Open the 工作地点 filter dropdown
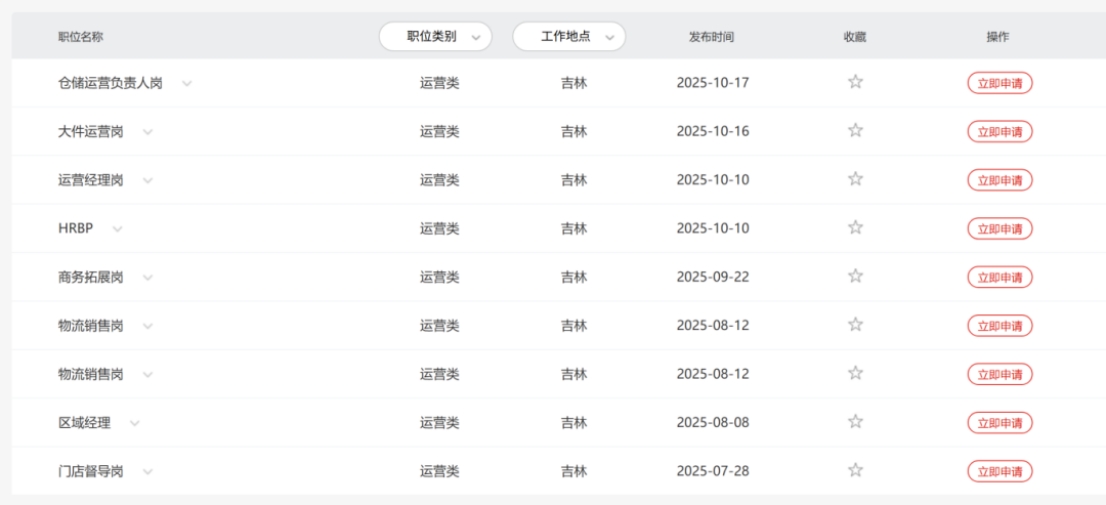The height and width of the screenshot is (505, 1106). (x=568, y=37)
